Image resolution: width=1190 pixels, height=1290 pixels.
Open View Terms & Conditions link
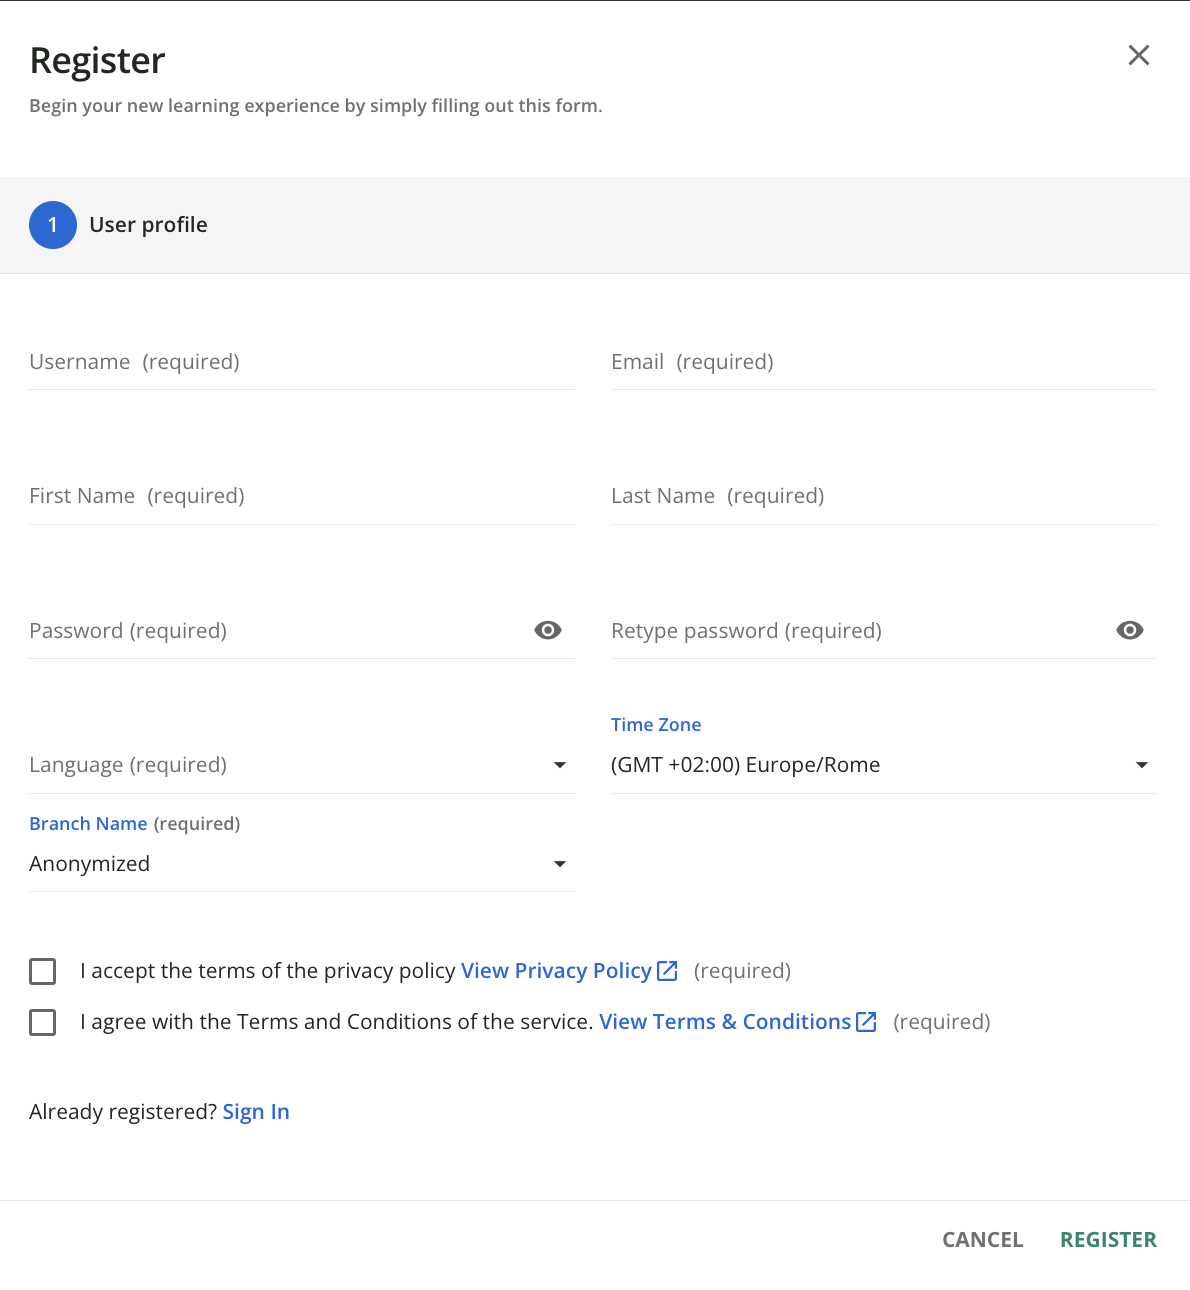(x=725, y=1021)
